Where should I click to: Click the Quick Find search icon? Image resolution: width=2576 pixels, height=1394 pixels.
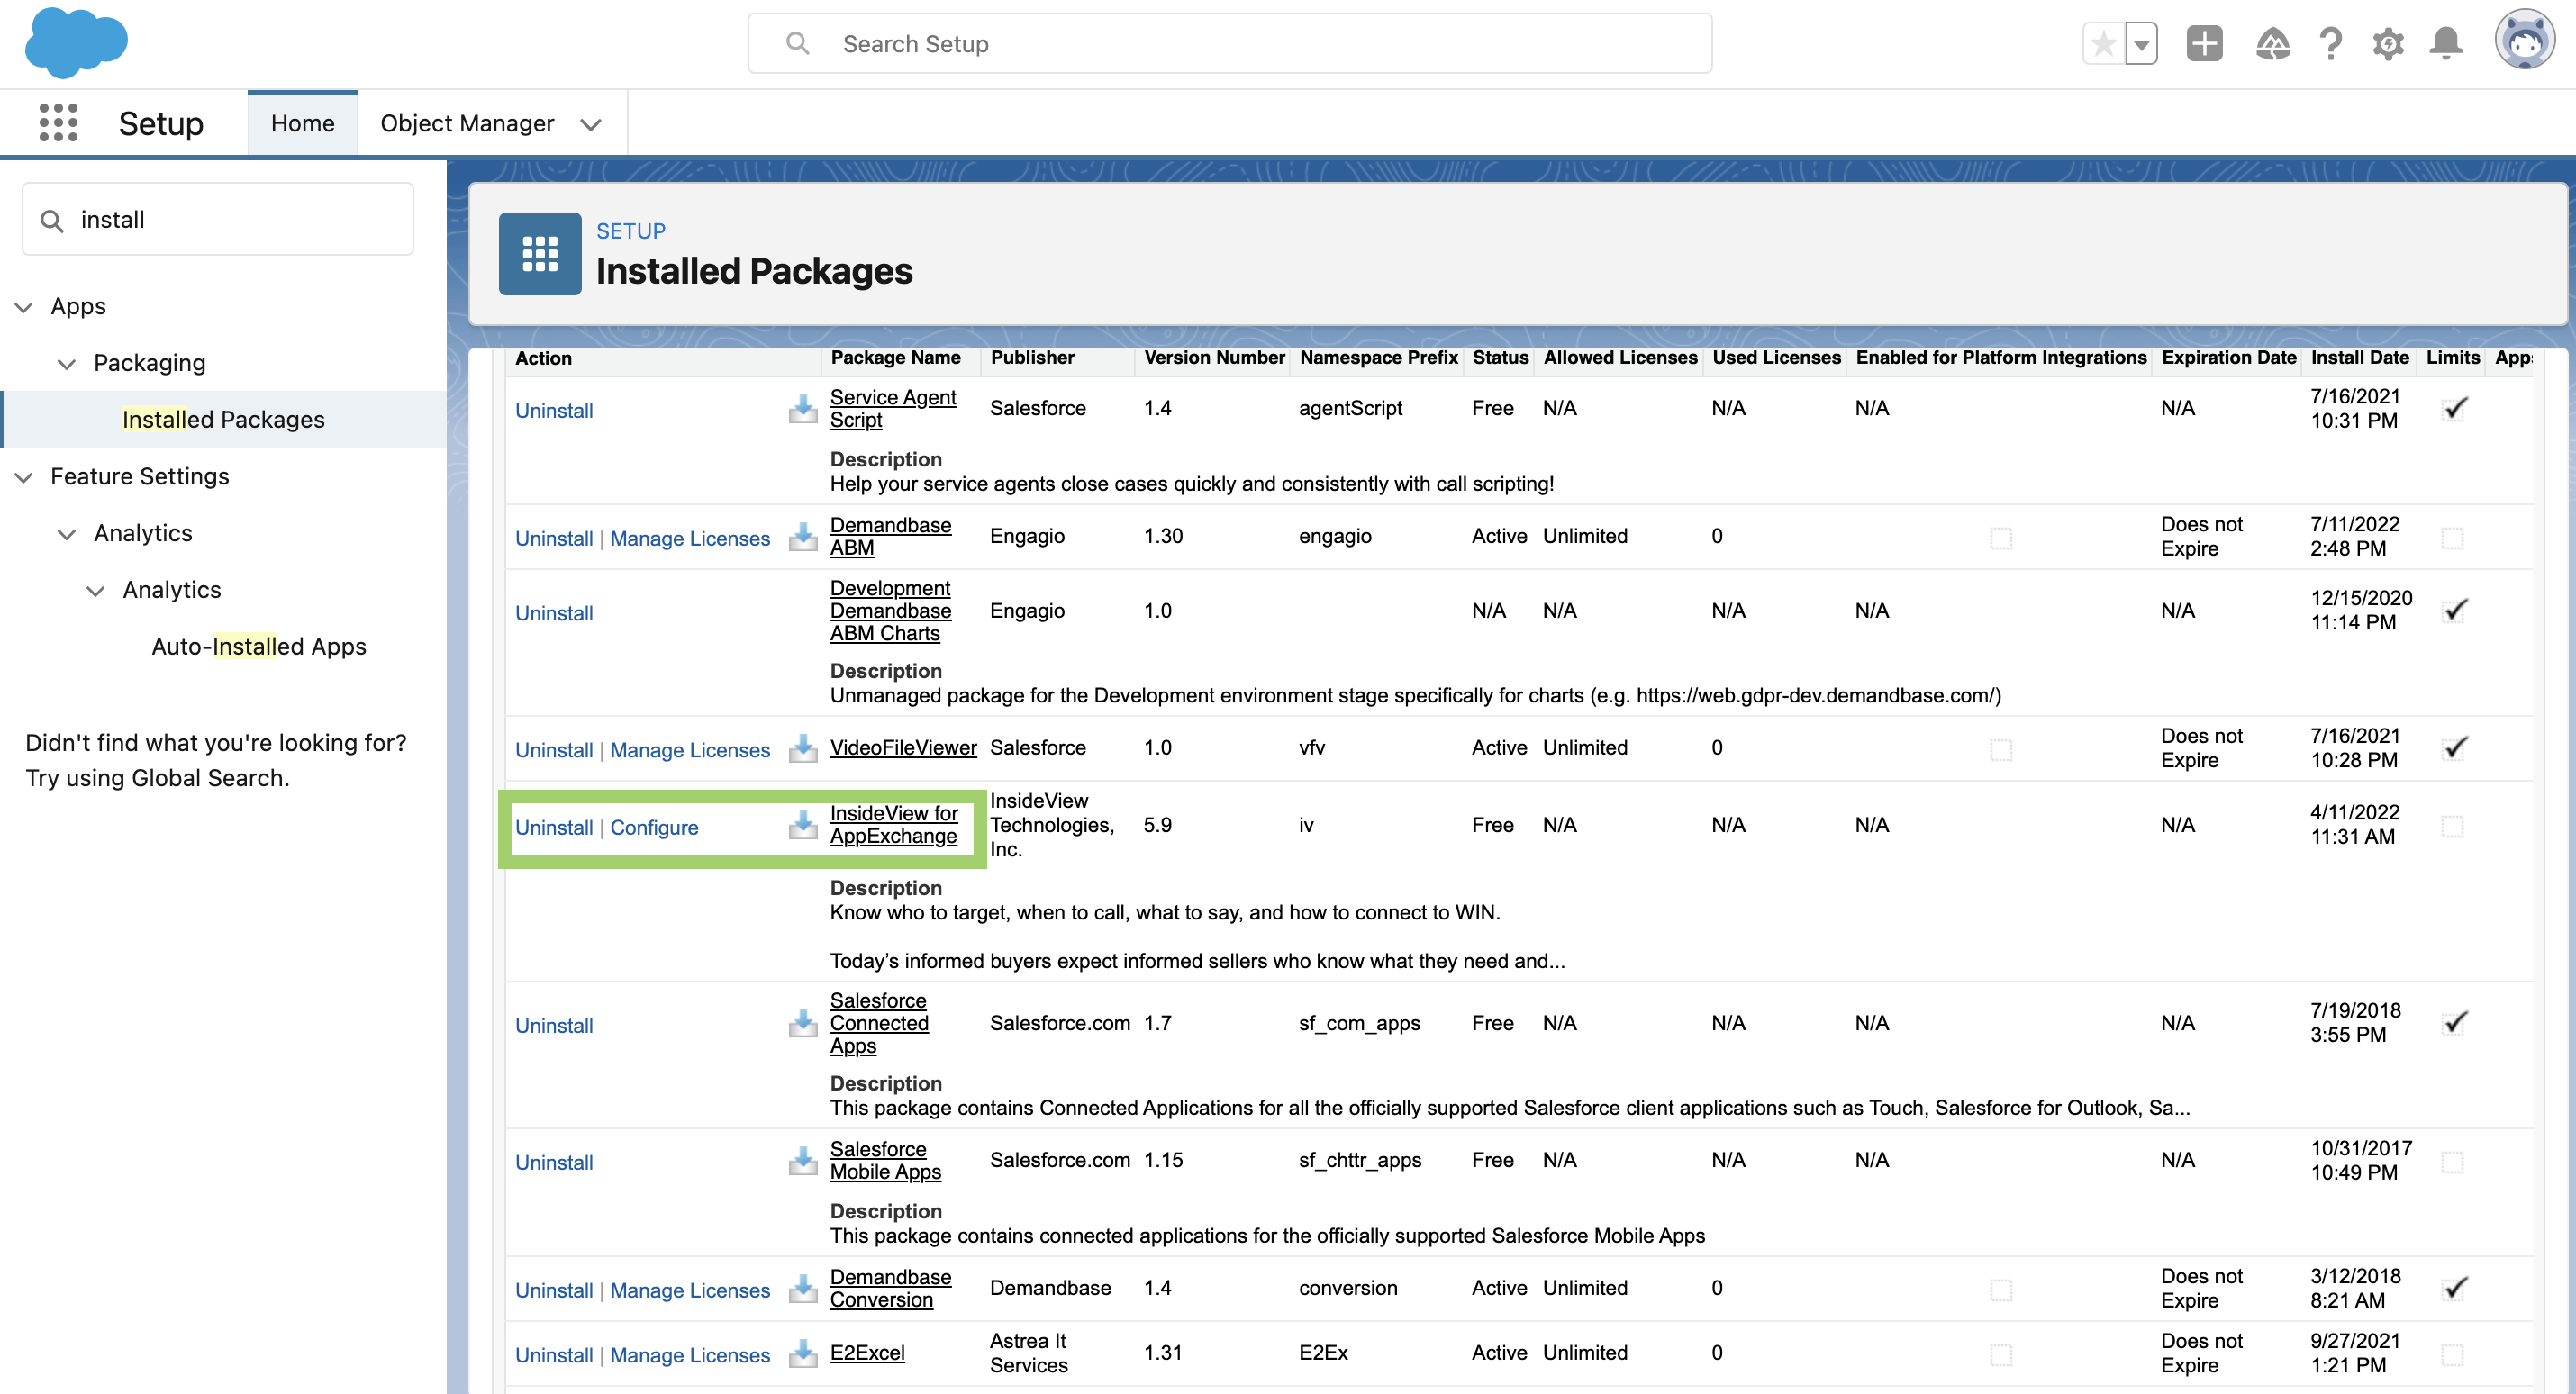[52, 220]
